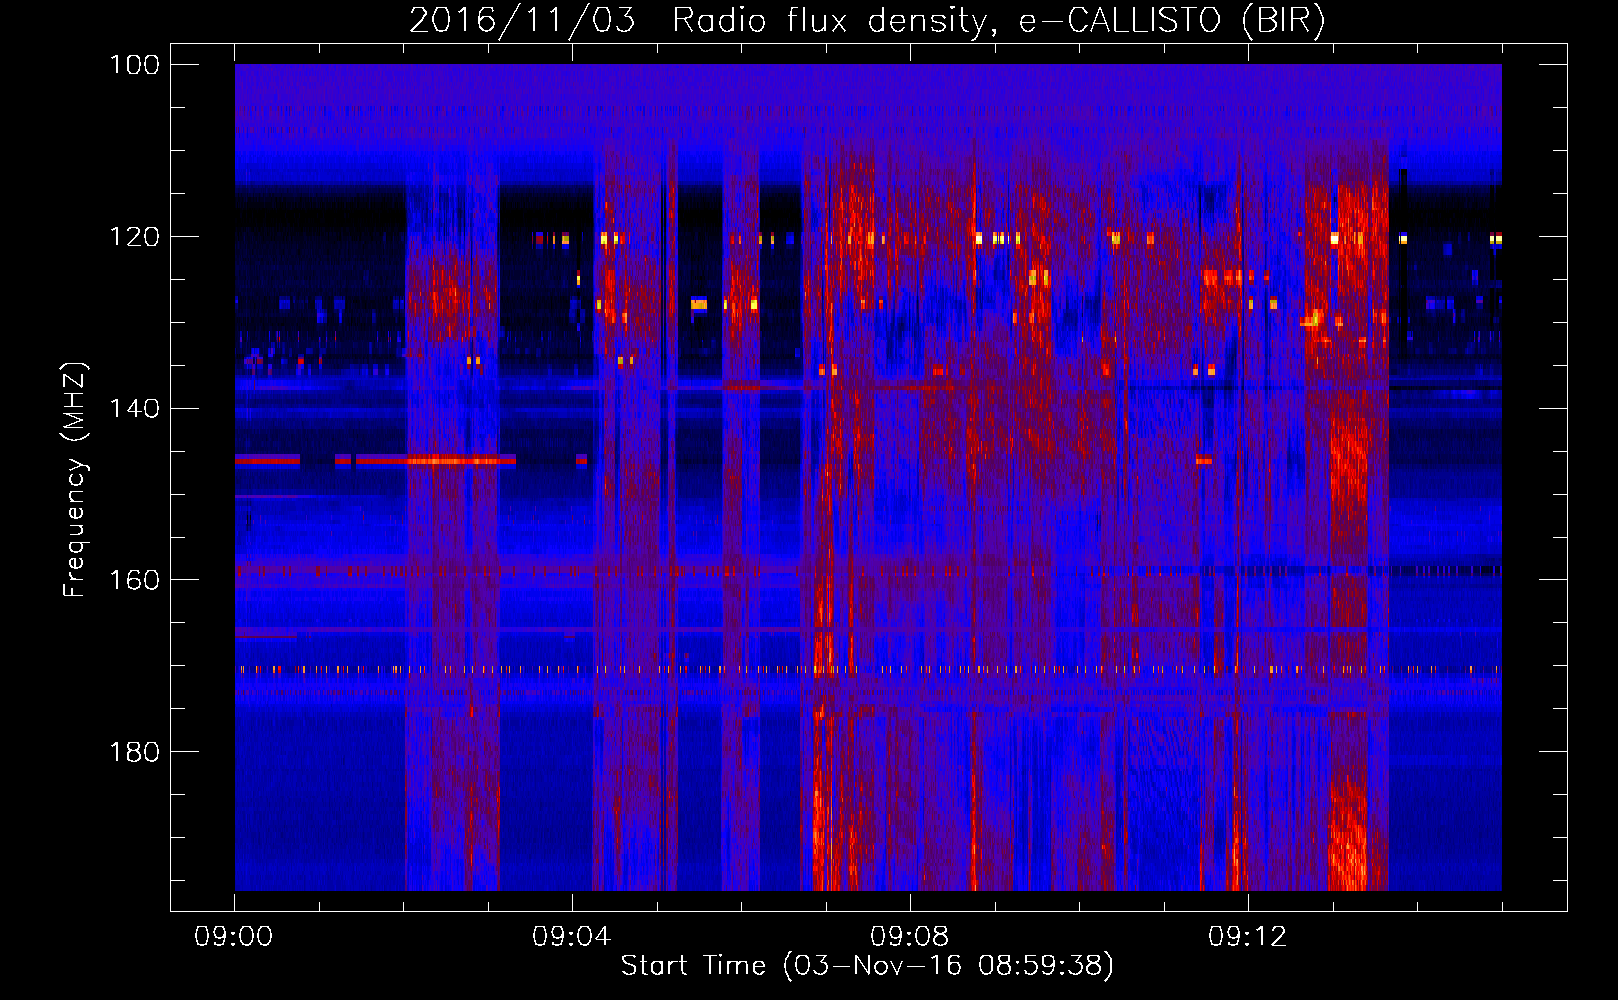This screenshot has height=1000, width=1618.
Task: Click the 09:00 time tick label
Action: [x=234, y=937]
